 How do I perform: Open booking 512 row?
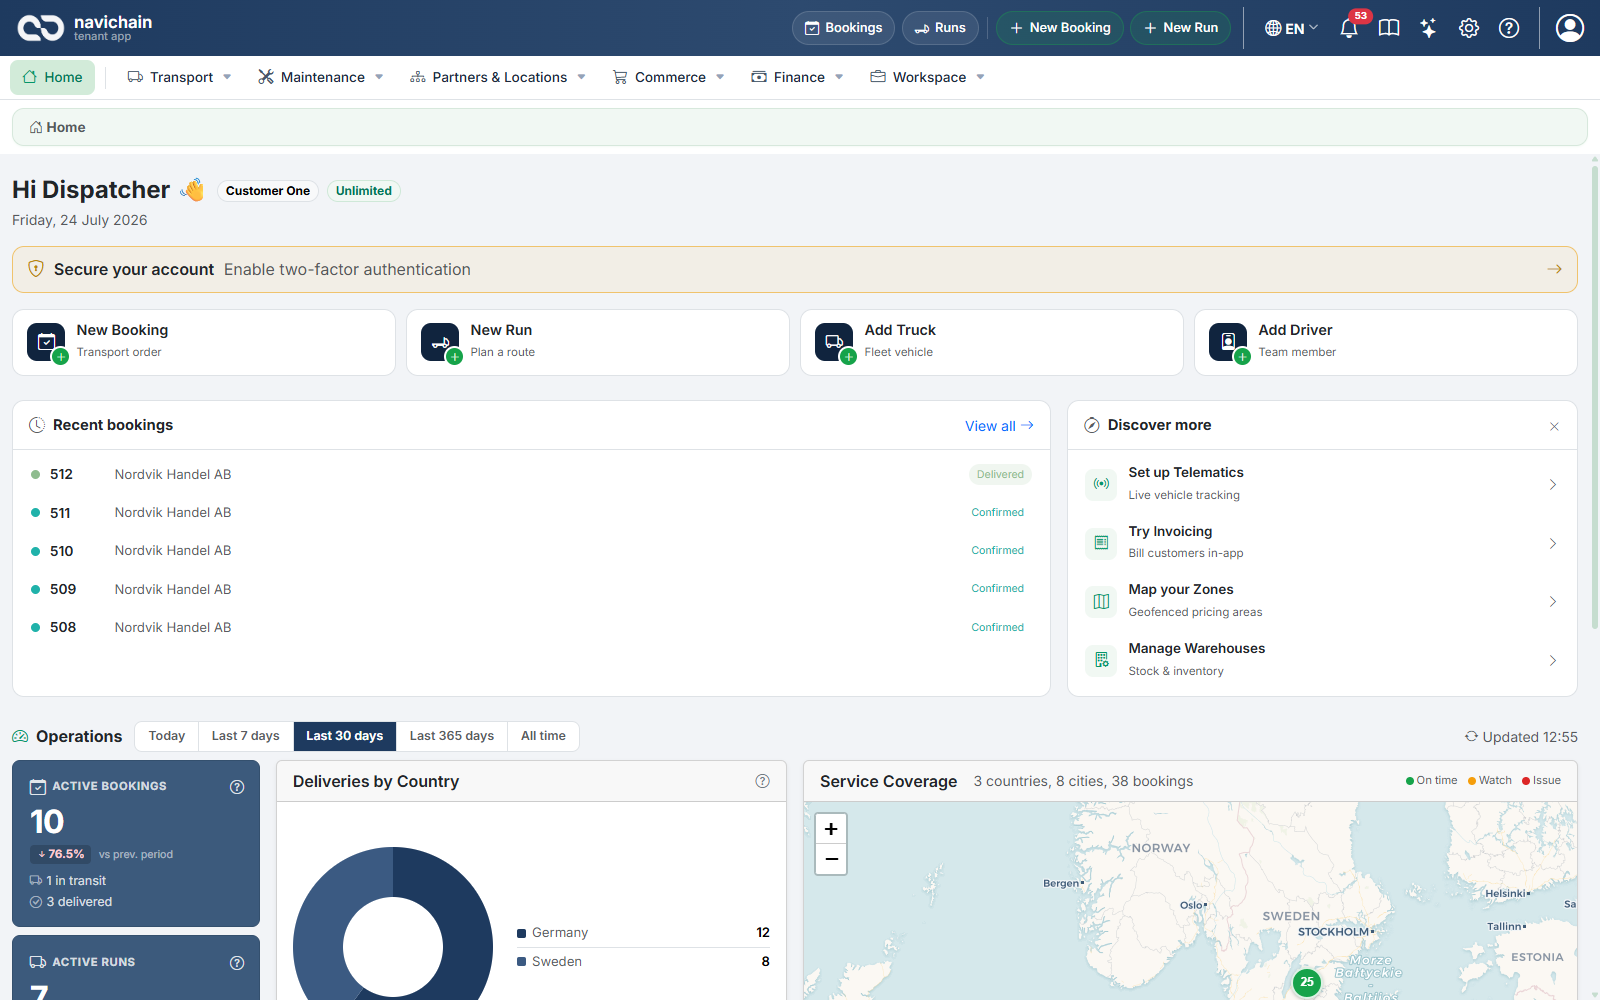(531, 474)
